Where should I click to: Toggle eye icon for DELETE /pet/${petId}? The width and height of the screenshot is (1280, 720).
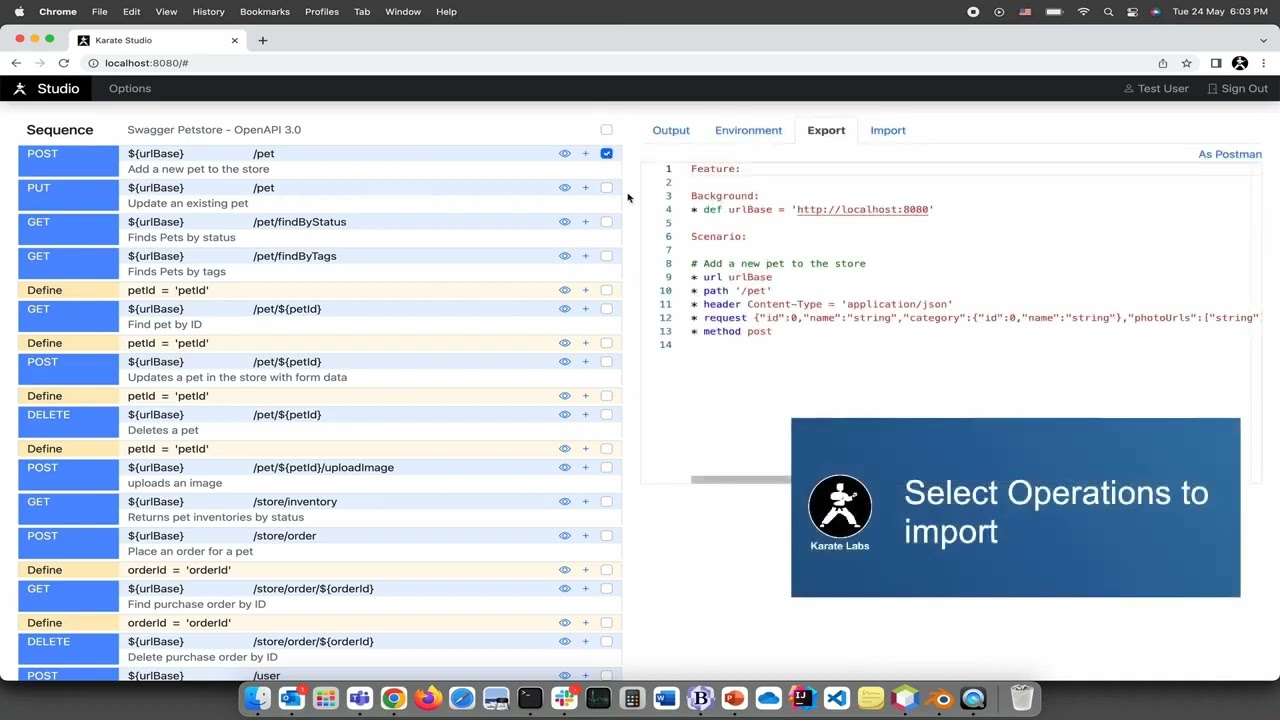(564, 415)
